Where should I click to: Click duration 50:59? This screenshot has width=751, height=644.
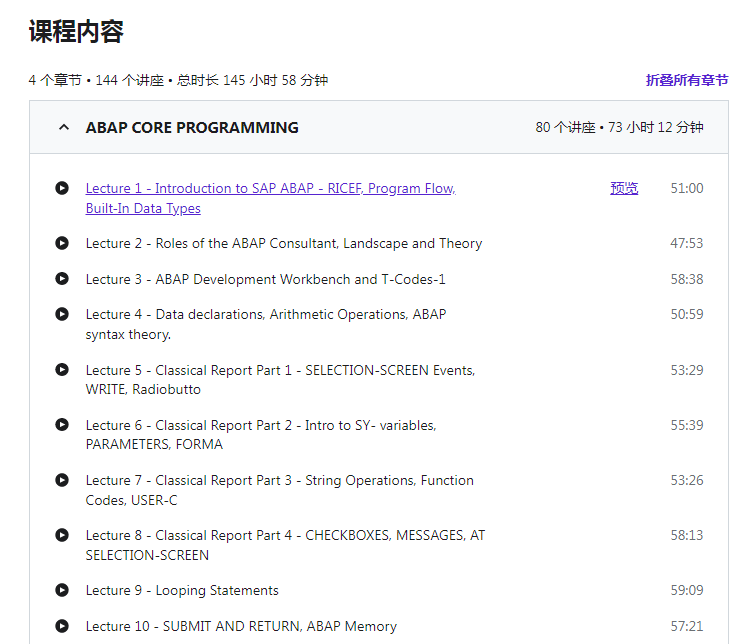tap(687, 314)
